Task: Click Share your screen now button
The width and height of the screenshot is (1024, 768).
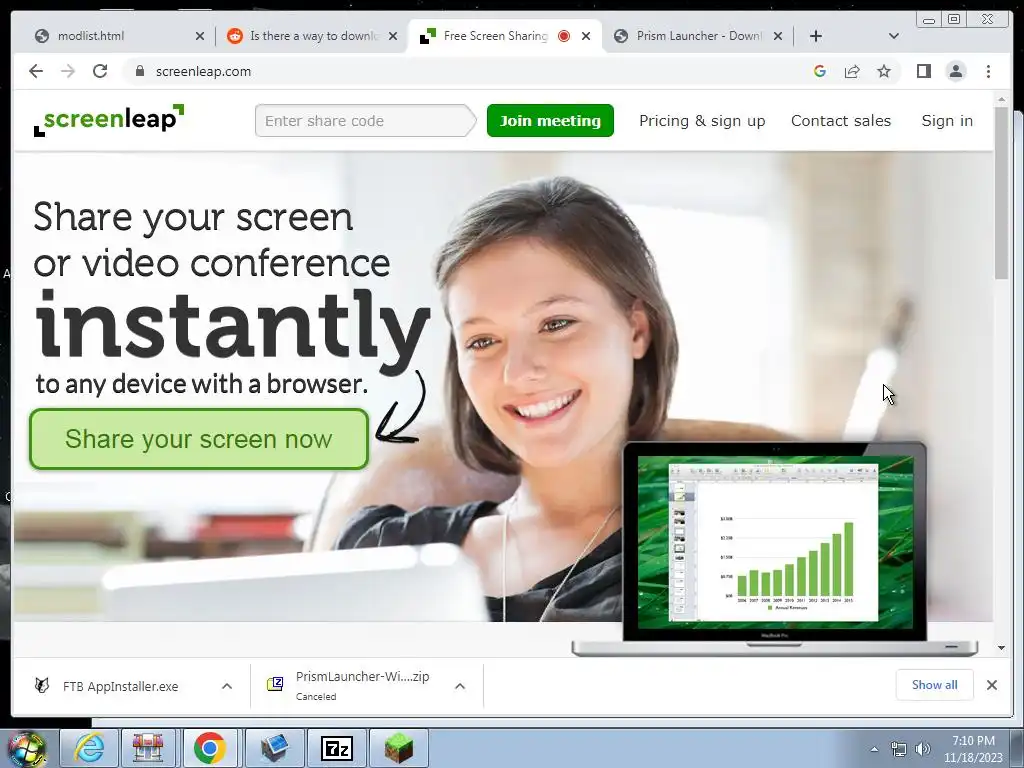Action: tap(199, 439)
